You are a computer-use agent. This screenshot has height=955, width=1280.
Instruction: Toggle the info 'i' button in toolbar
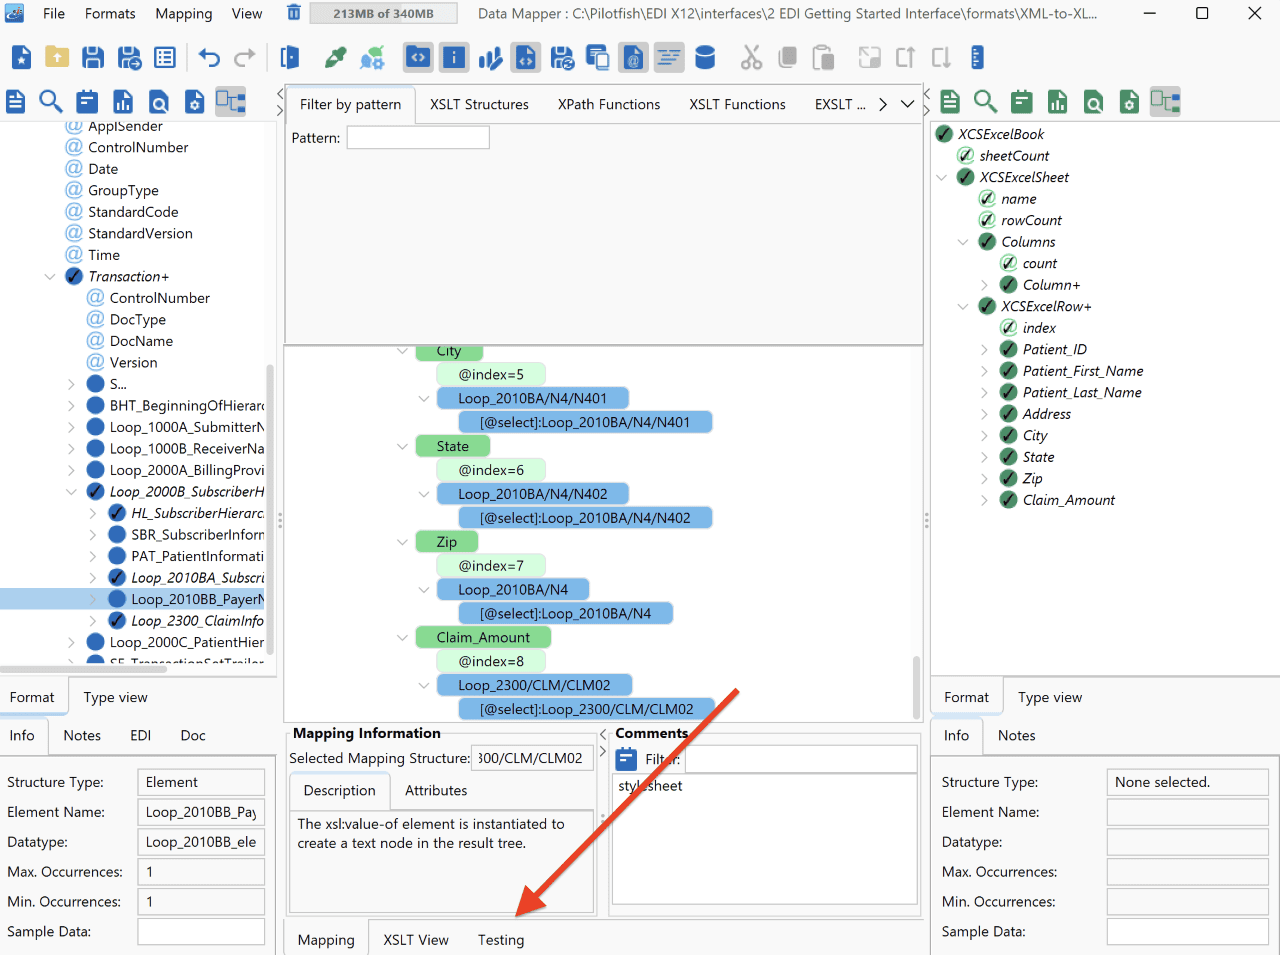click(454, 58)
